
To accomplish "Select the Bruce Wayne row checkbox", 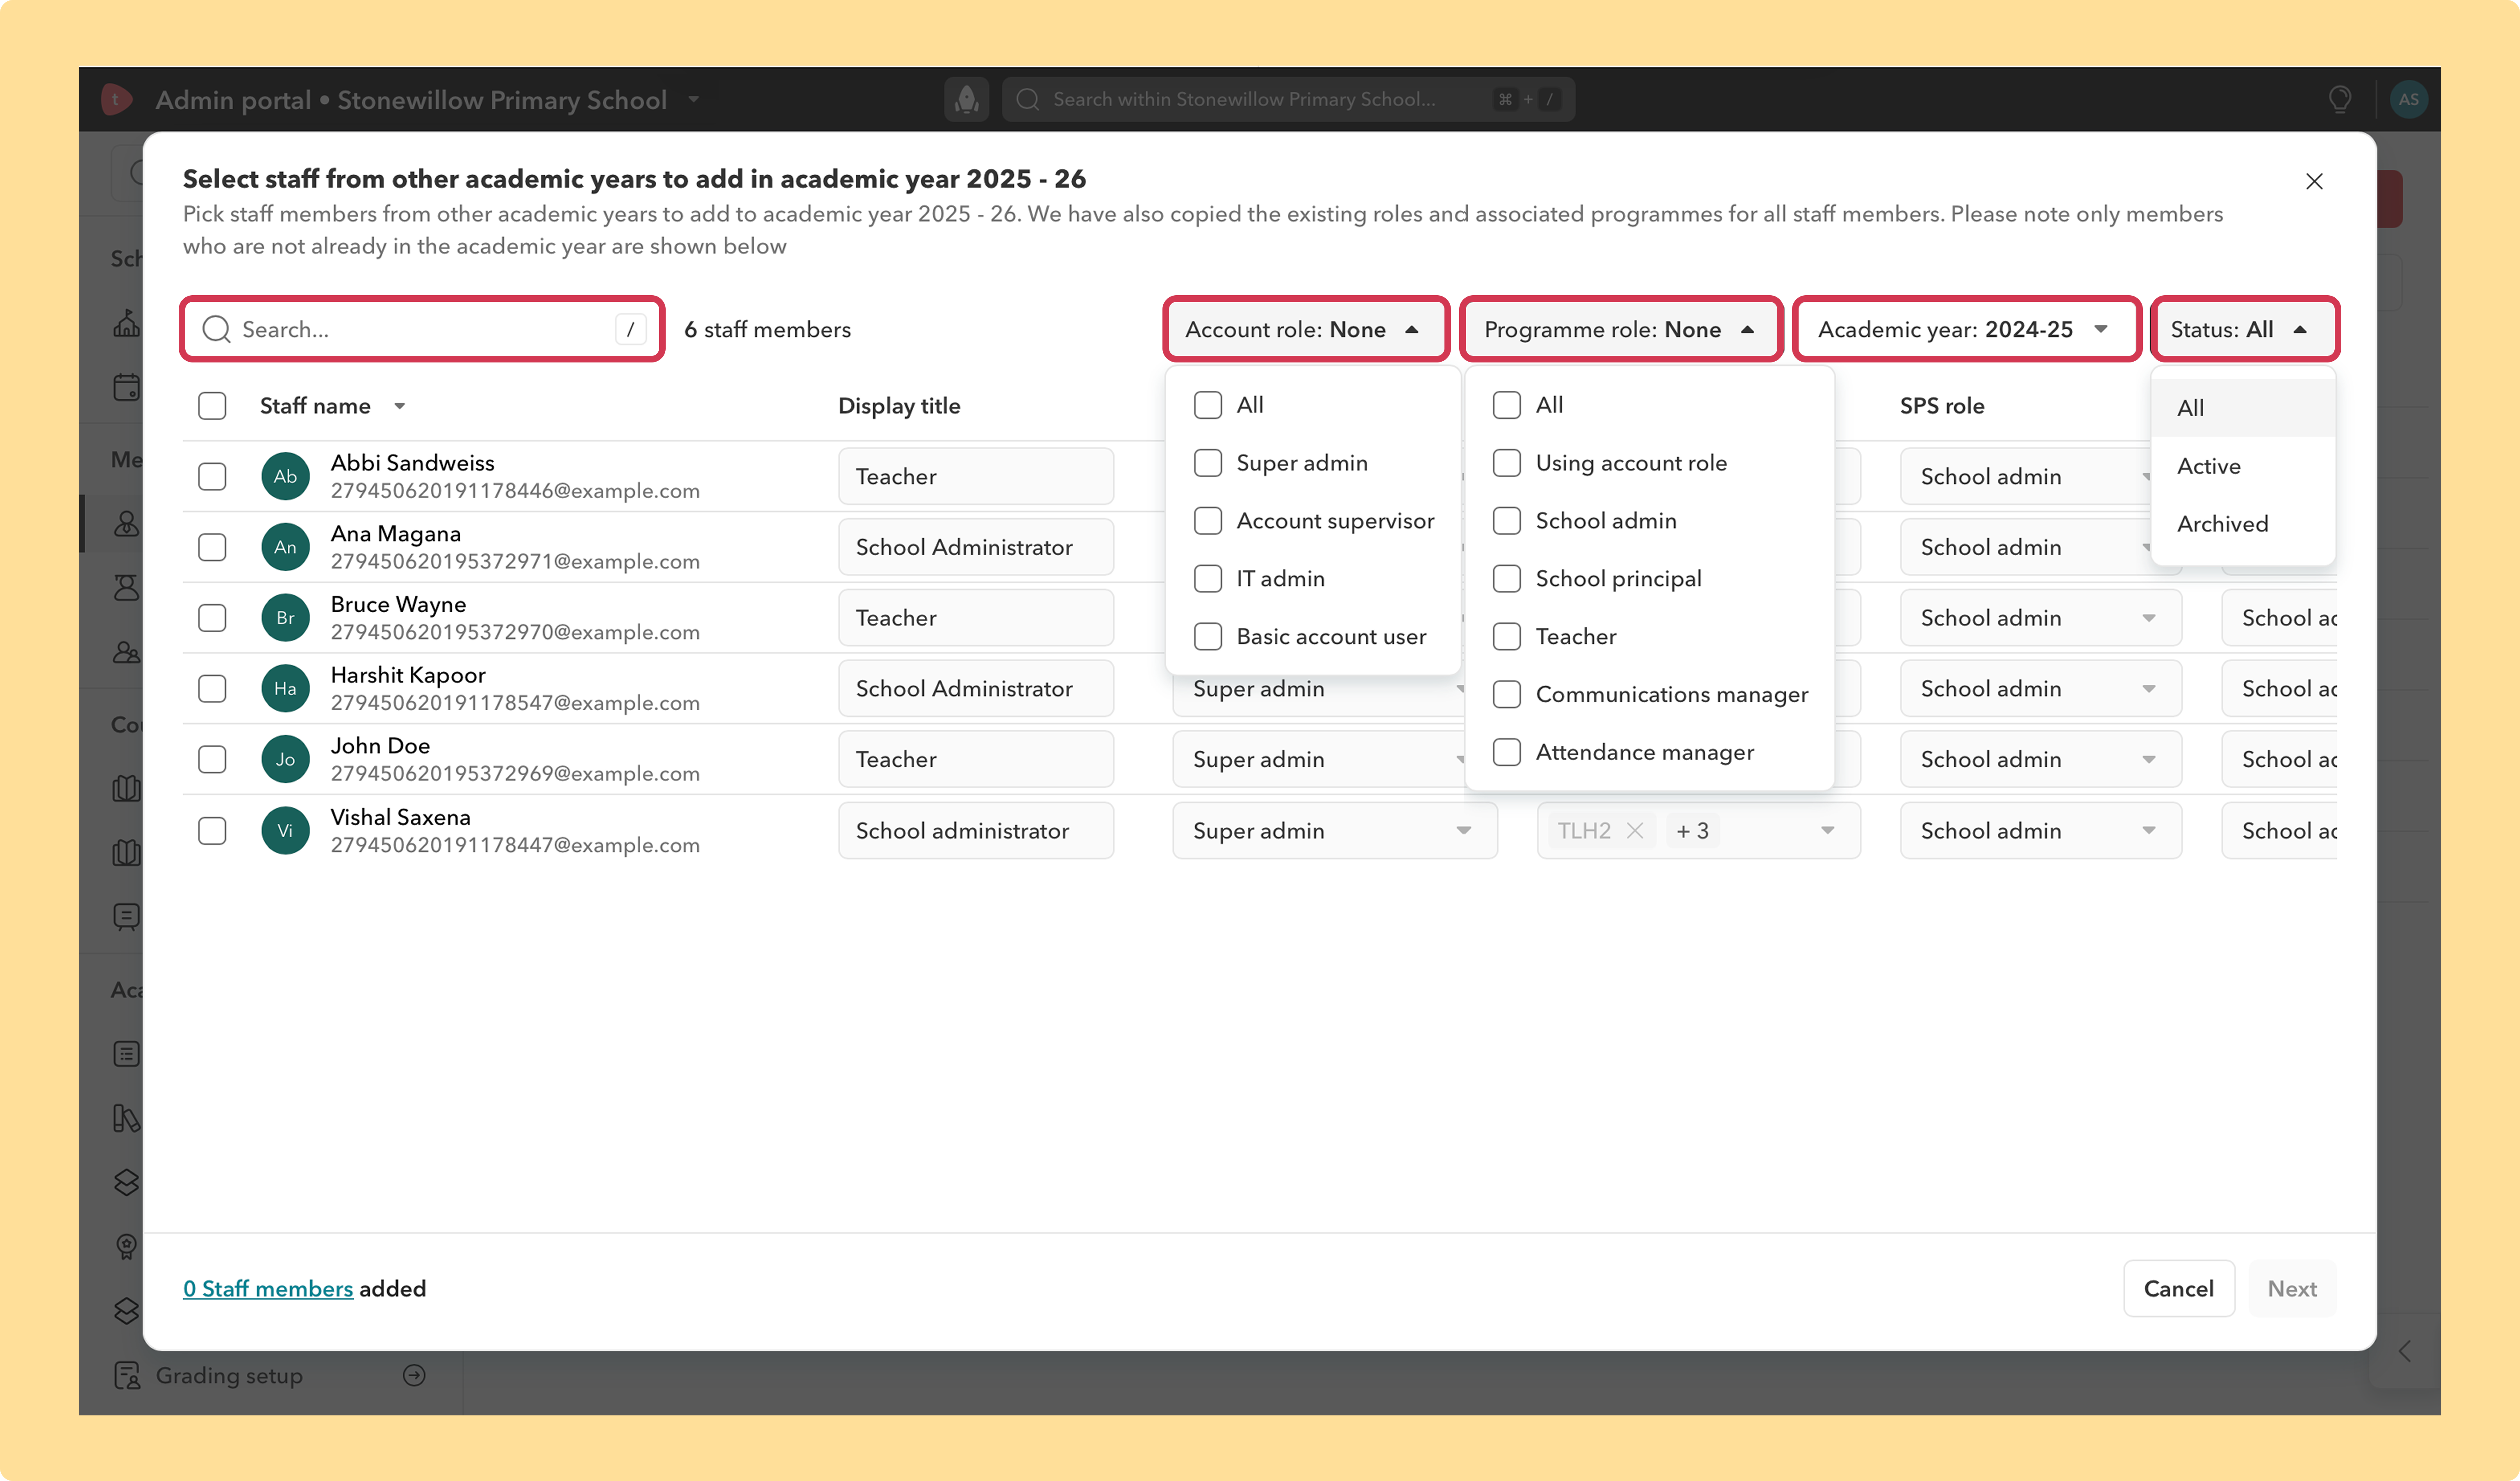I will point(212,617).
